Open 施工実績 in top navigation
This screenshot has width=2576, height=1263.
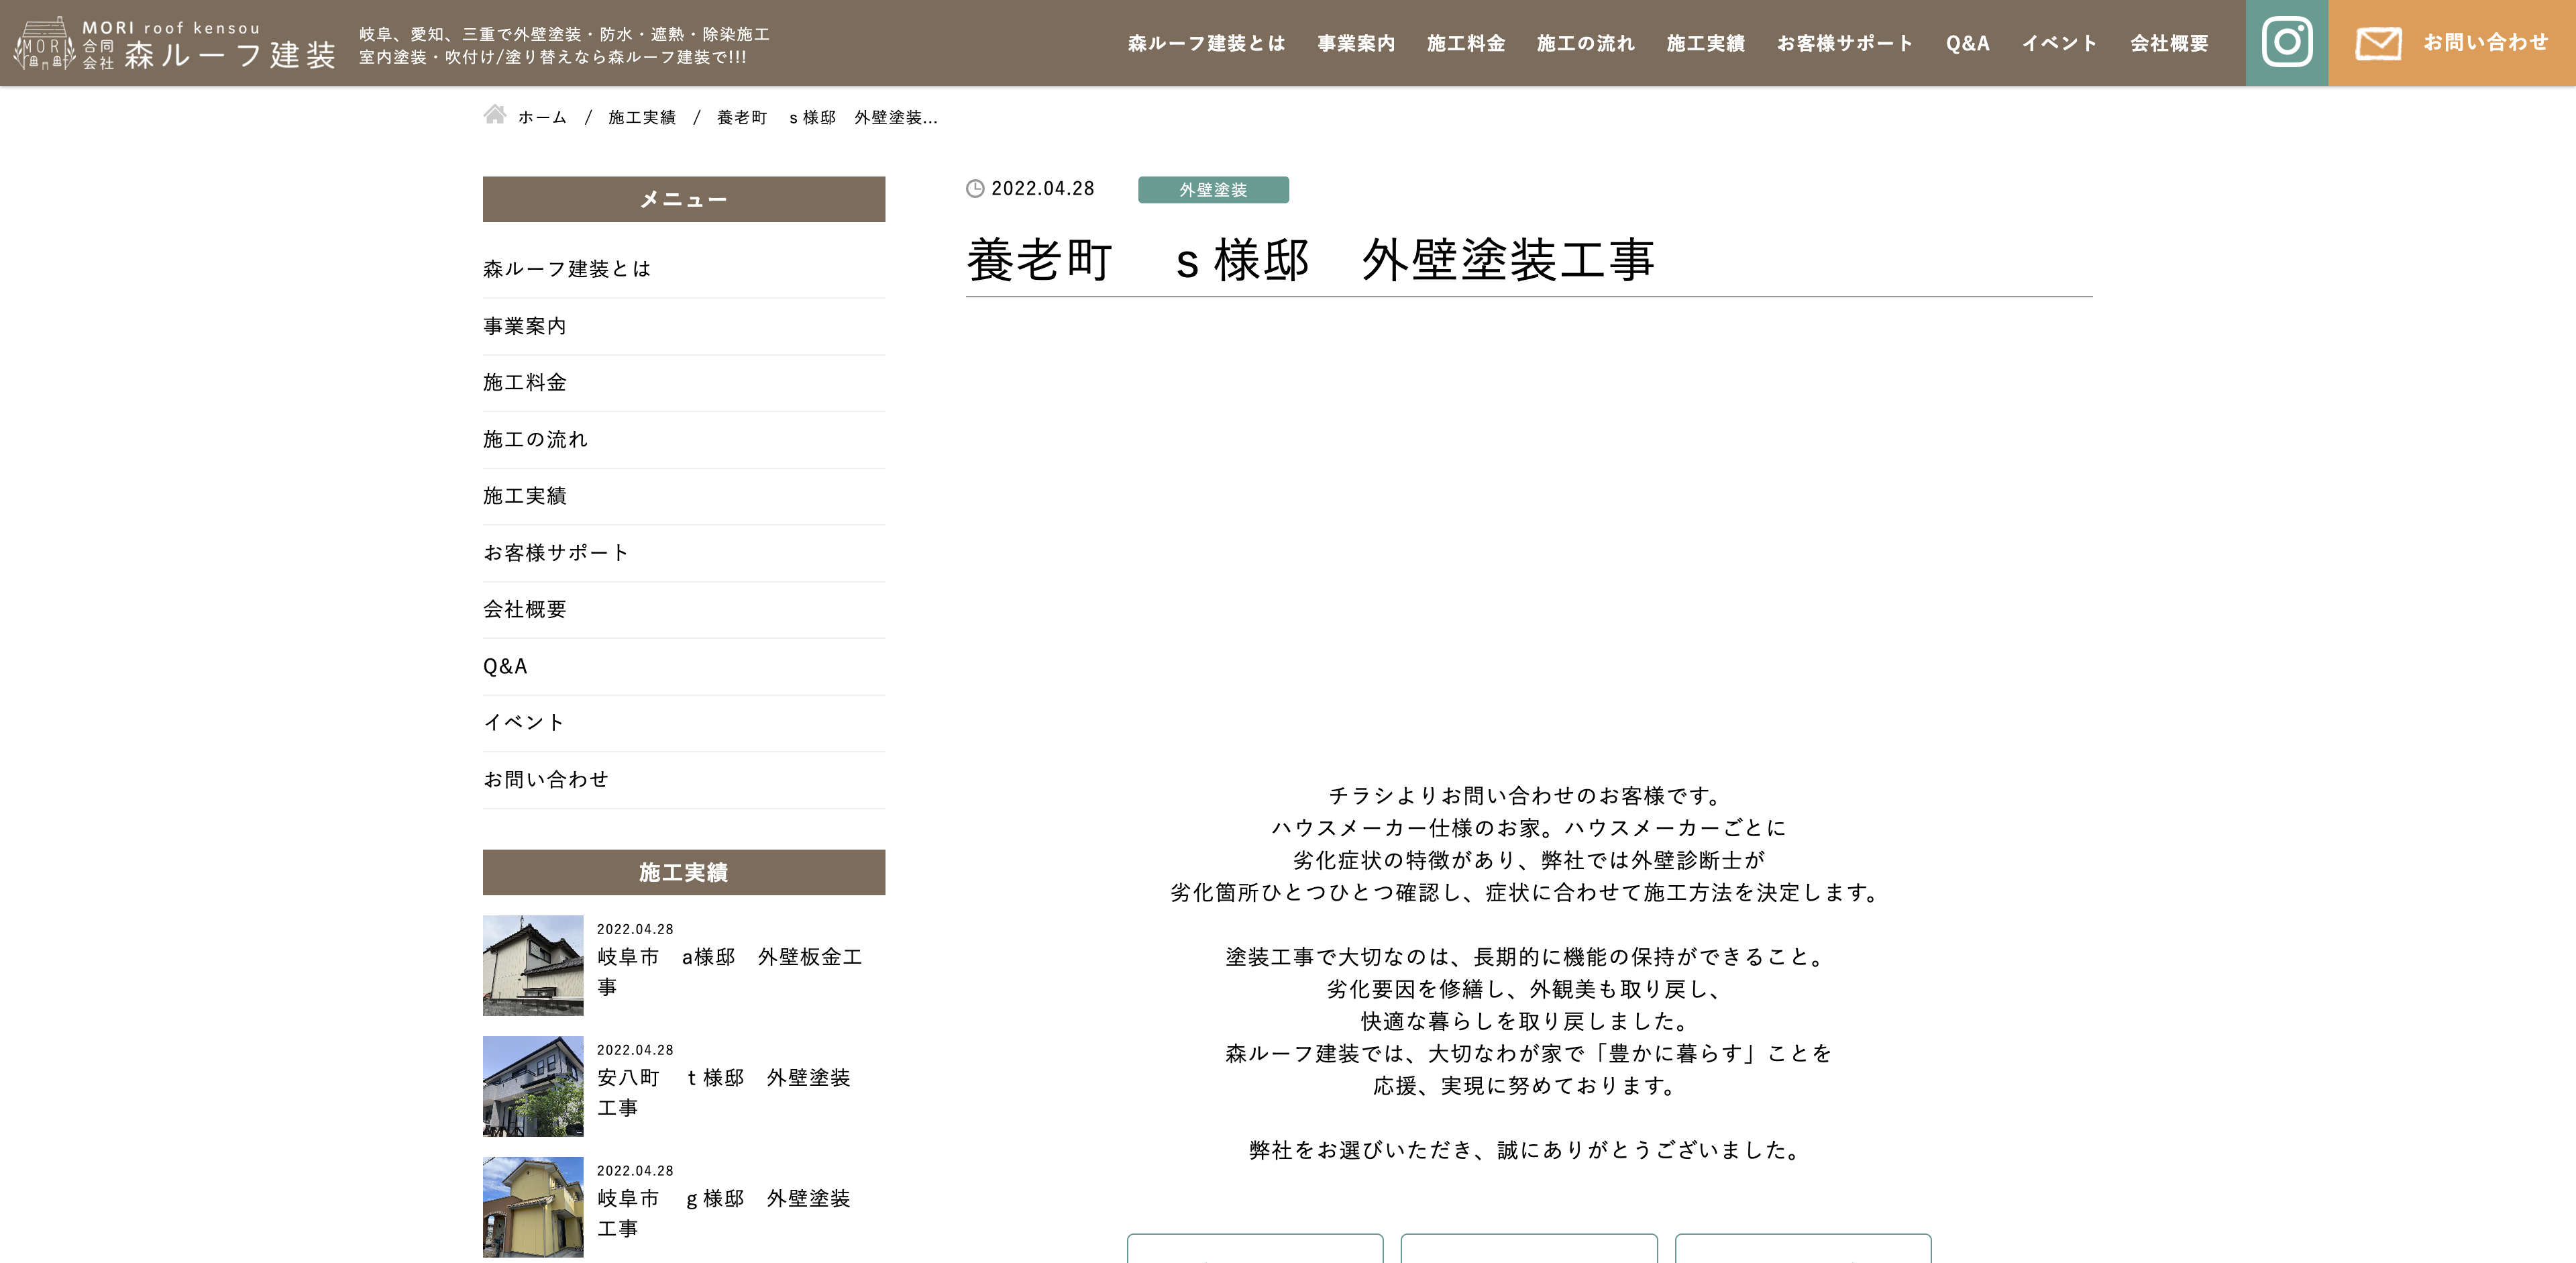click(1706, 43)
